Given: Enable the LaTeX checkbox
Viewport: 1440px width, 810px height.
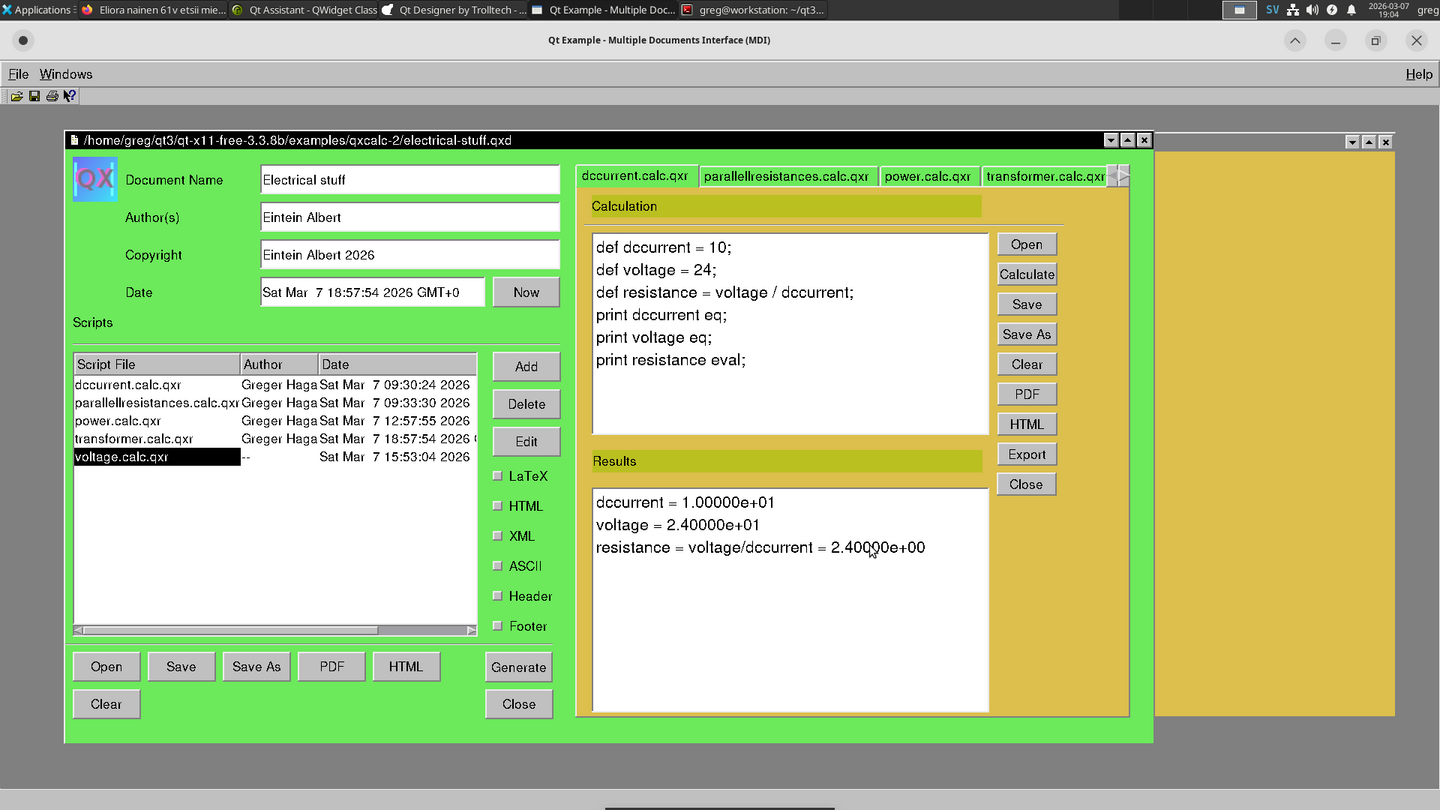Looking at the screenshot, I should coord(498,476).
